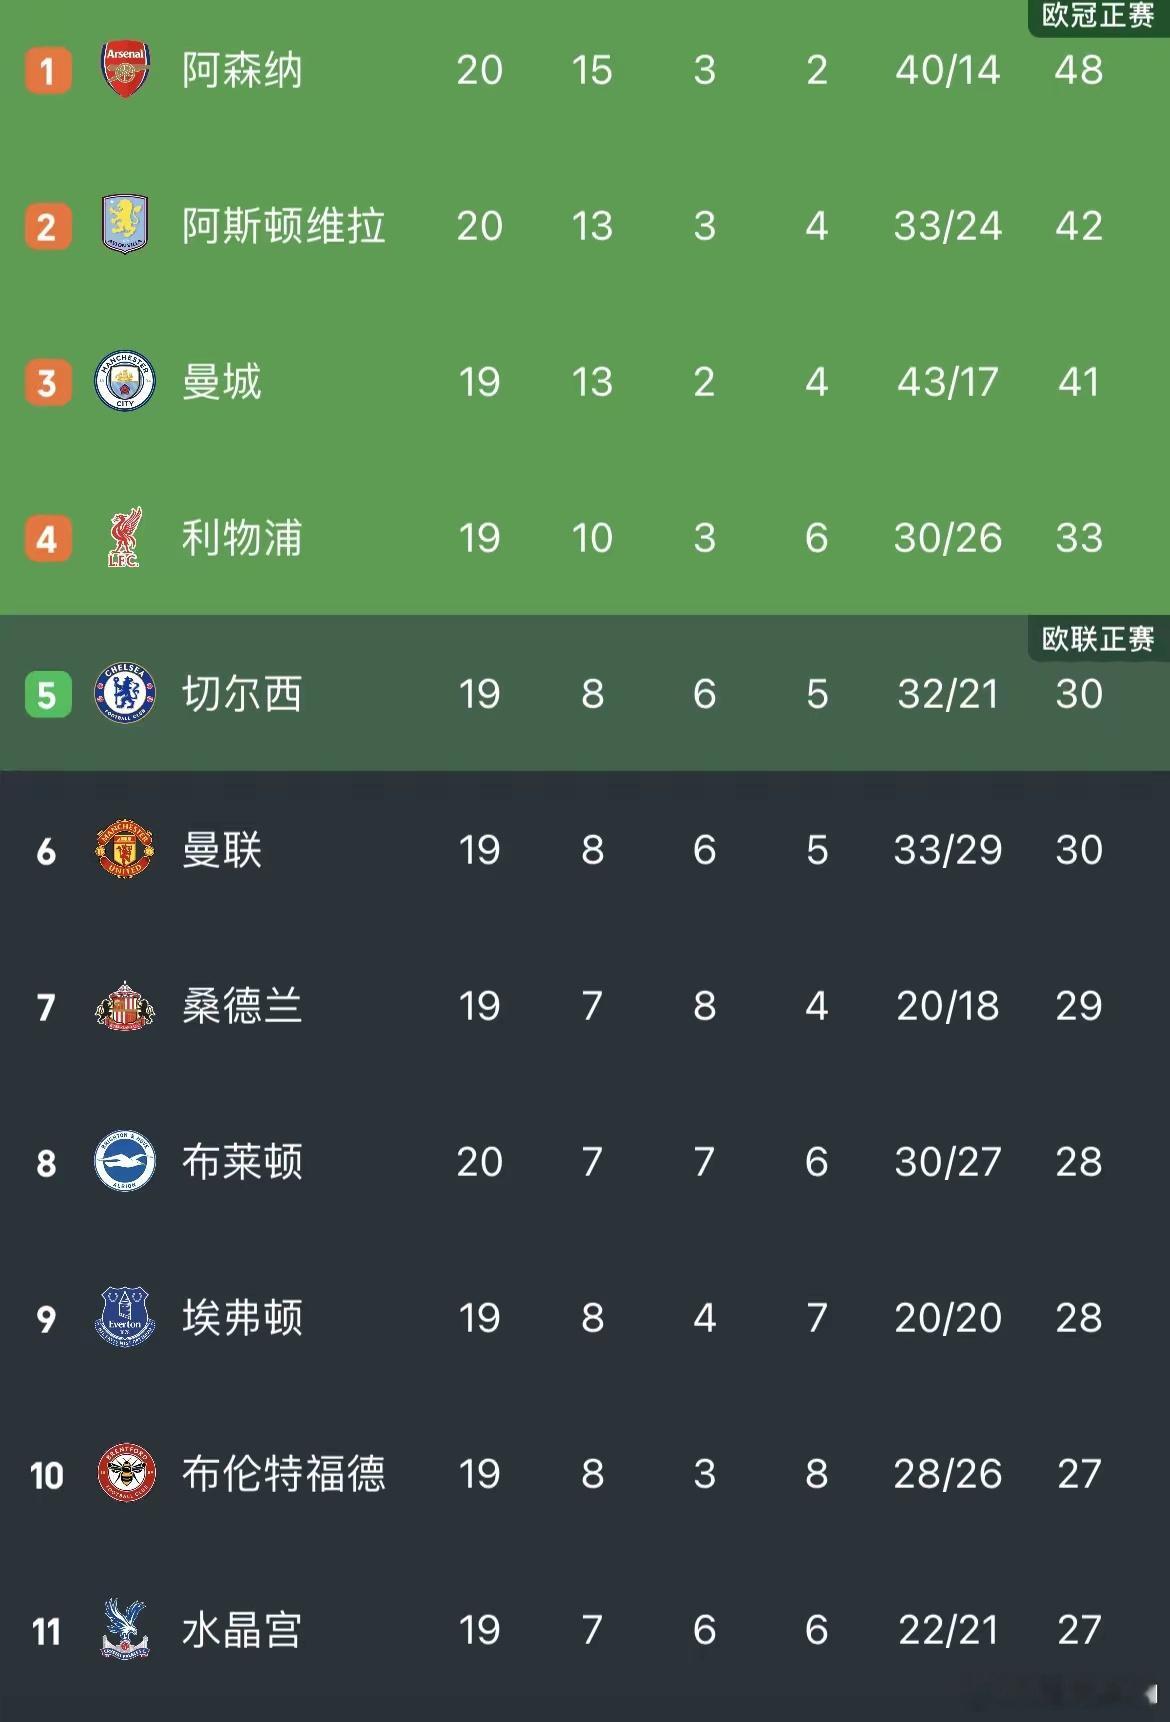Viewport: 1170px width, 1722px height.
Task: Click the green rank 5 badge
Action: click(x=47, y=695)
